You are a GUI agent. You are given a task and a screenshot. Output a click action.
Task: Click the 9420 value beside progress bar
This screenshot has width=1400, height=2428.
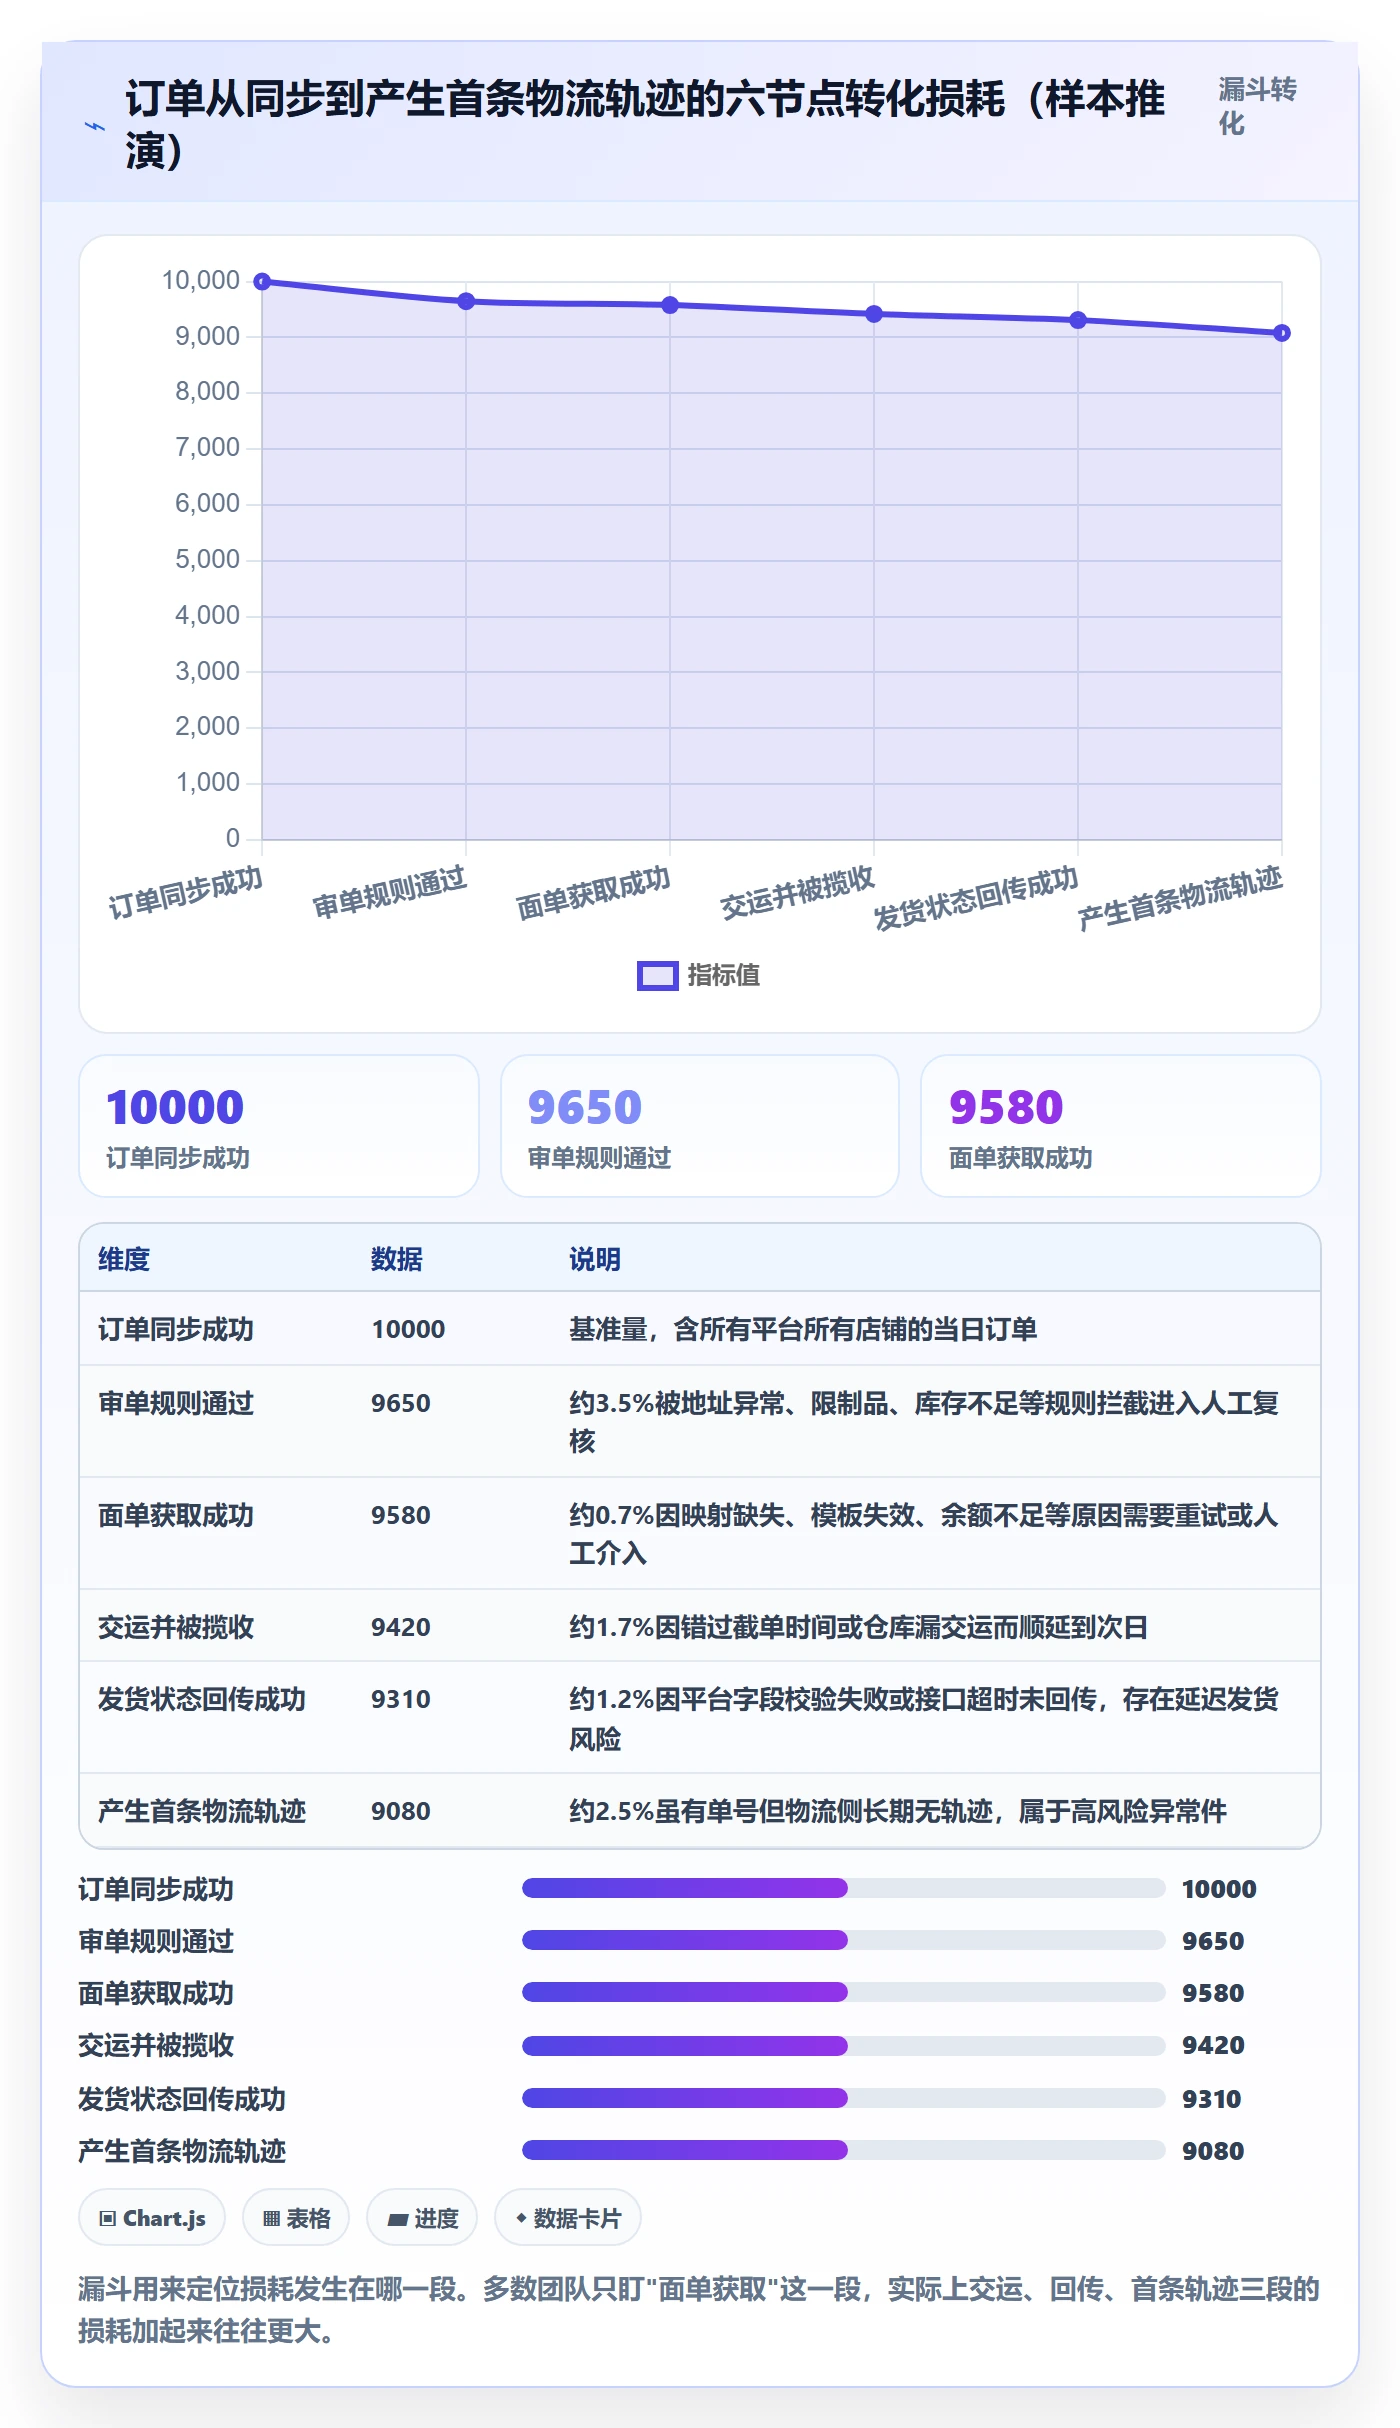[x=1213, y=2045]
